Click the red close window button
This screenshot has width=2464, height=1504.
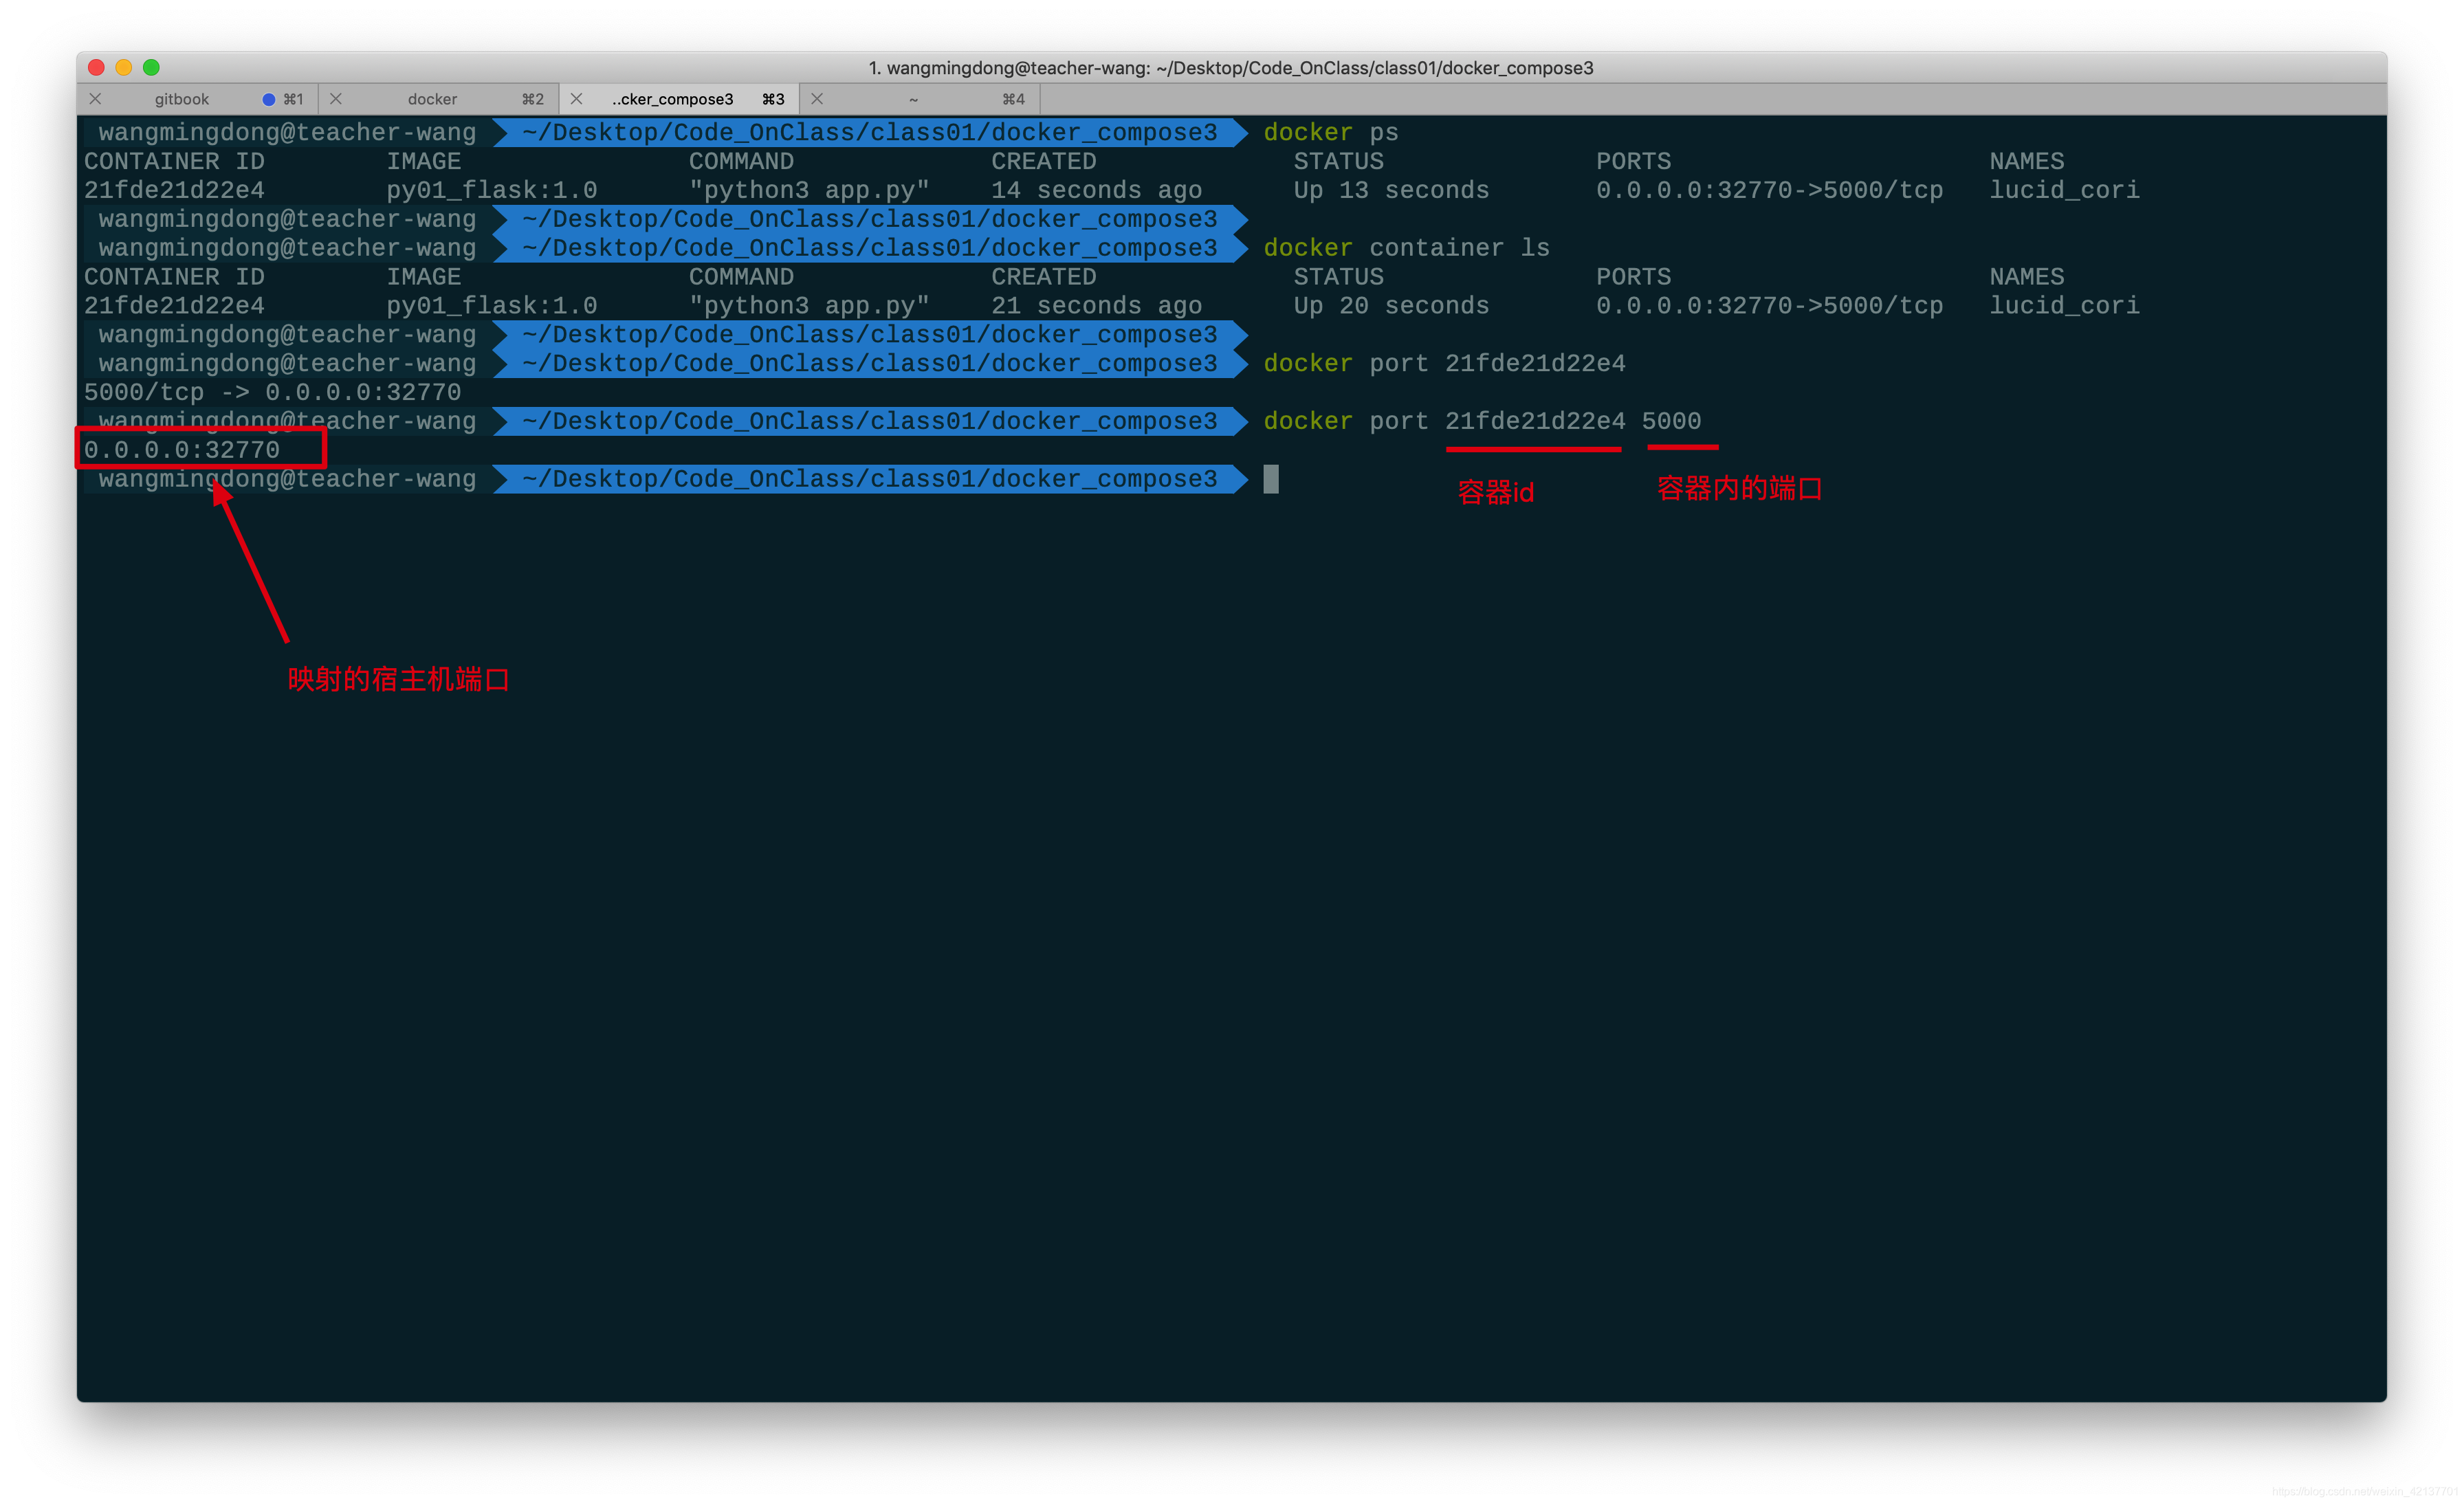[96, 67]
